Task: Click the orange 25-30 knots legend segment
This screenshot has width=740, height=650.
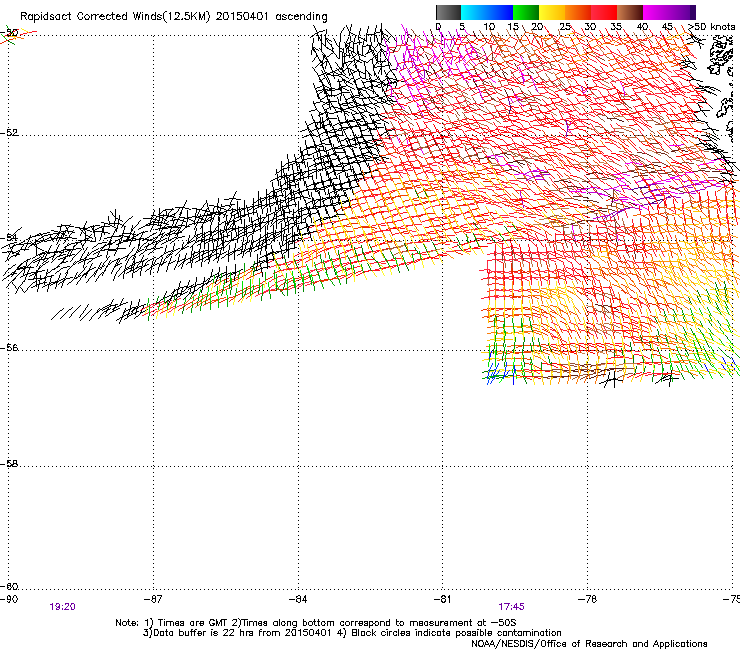Action: click(x=578, y=12)
